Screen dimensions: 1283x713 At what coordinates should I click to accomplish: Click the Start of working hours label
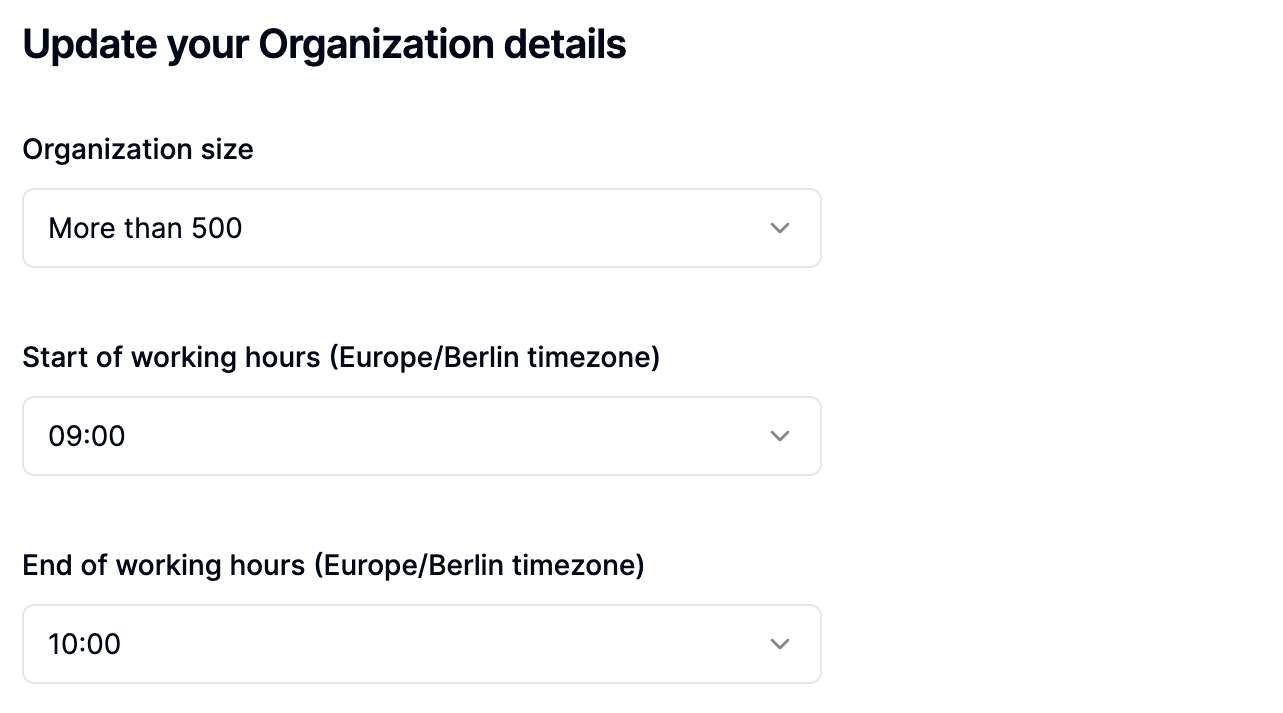click(343, 356)
